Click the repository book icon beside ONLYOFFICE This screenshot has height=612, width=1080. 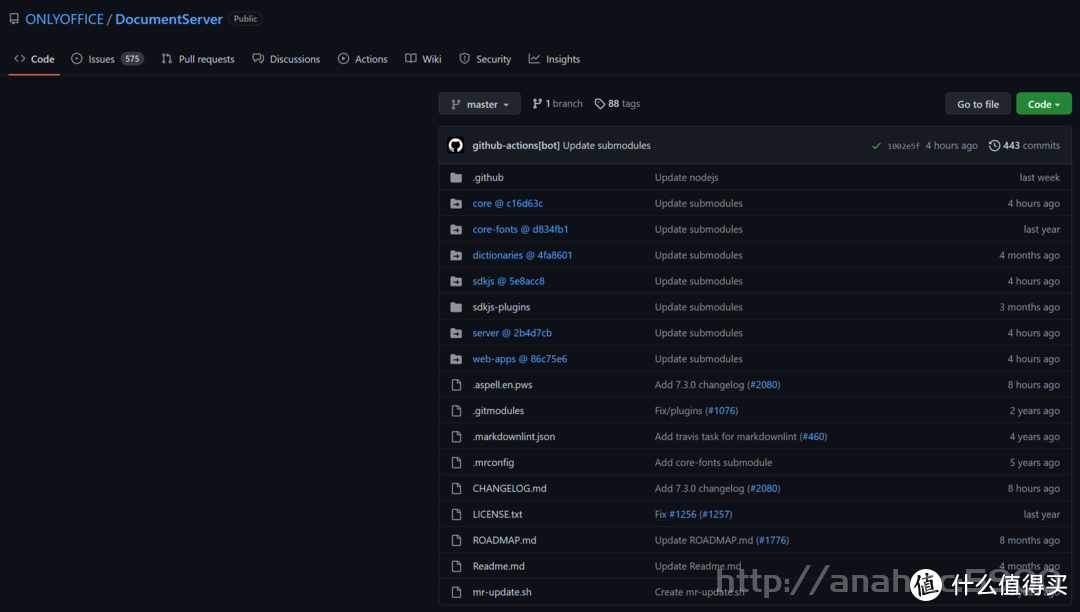pos(14,19)
